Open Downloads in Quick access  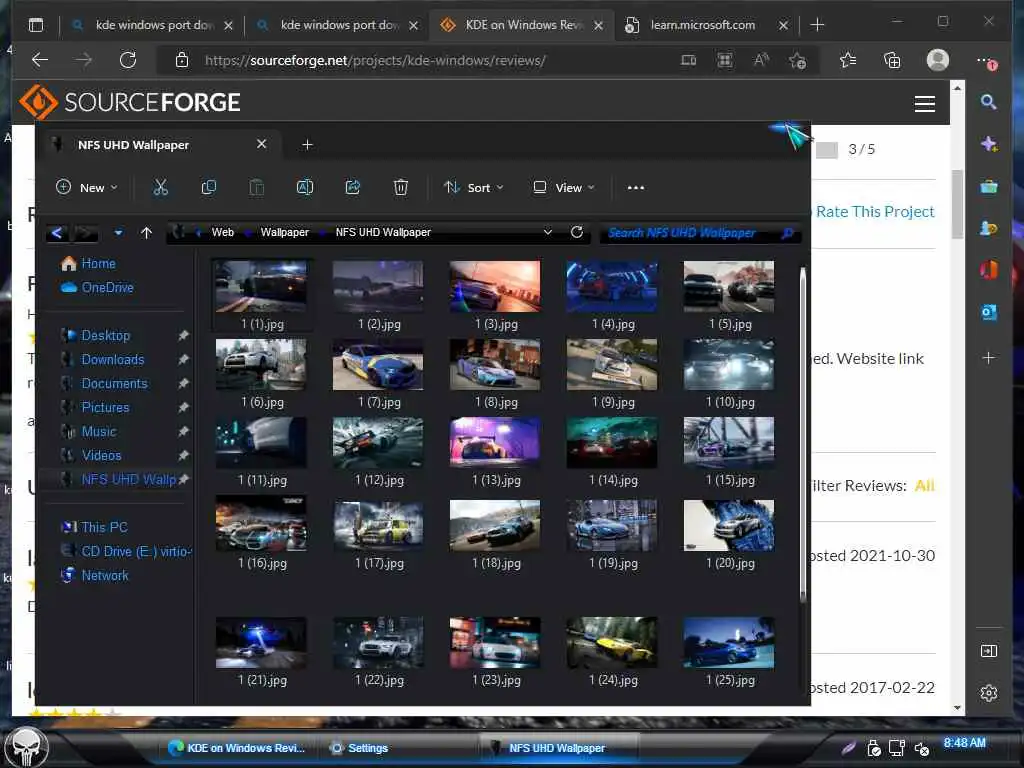click(x=112, y=359)
